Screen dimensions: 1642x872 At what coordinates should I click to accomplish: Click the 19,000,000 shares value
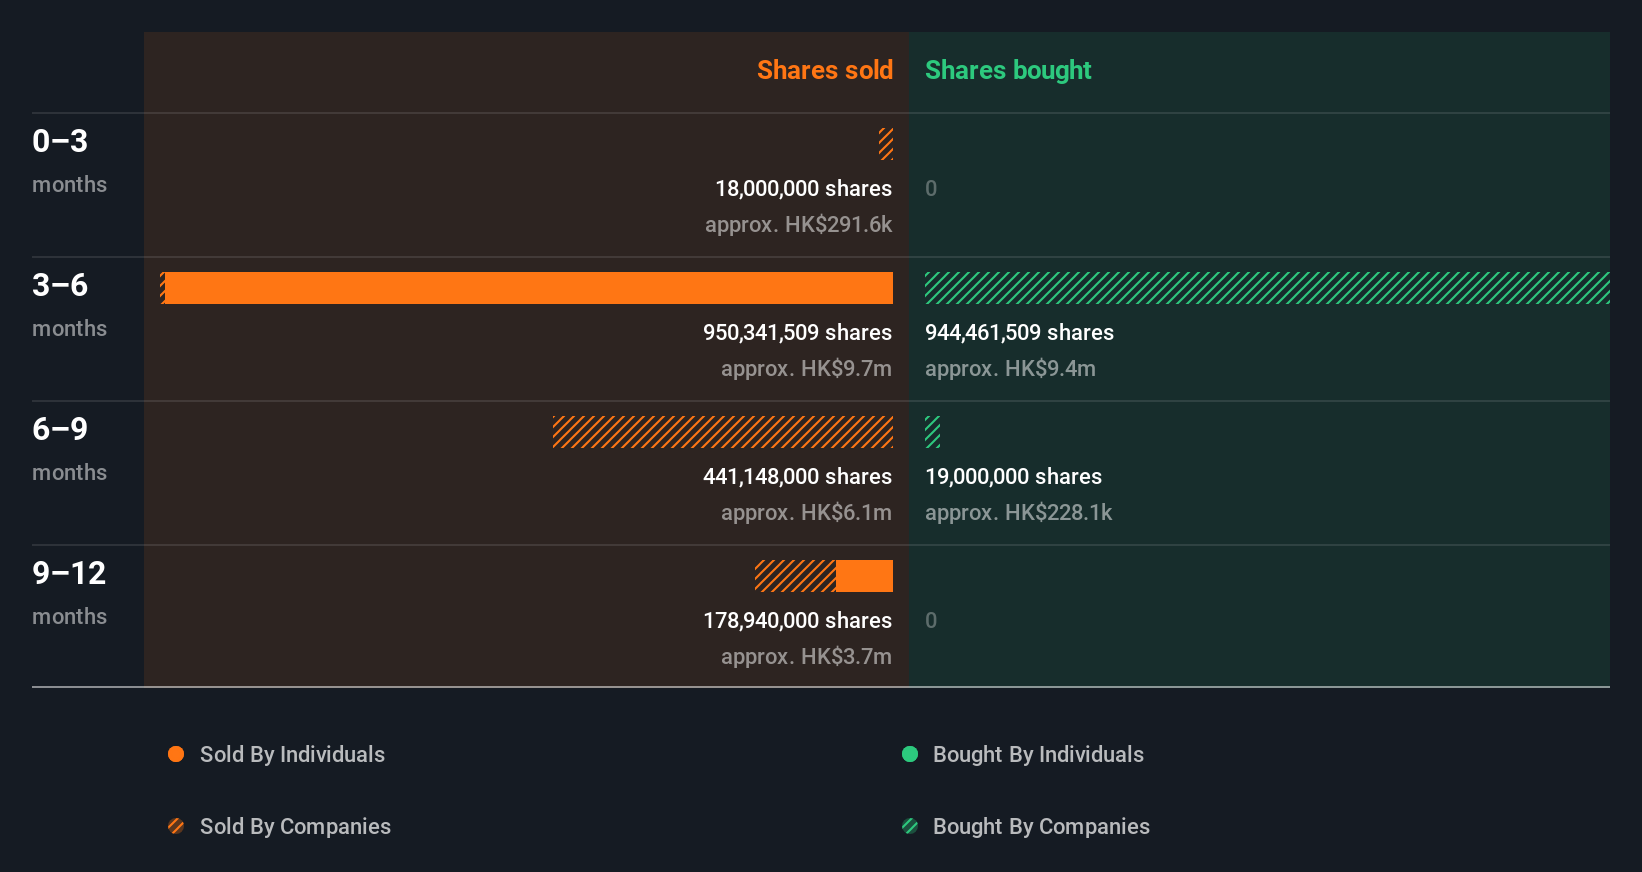coord(1013,476)
